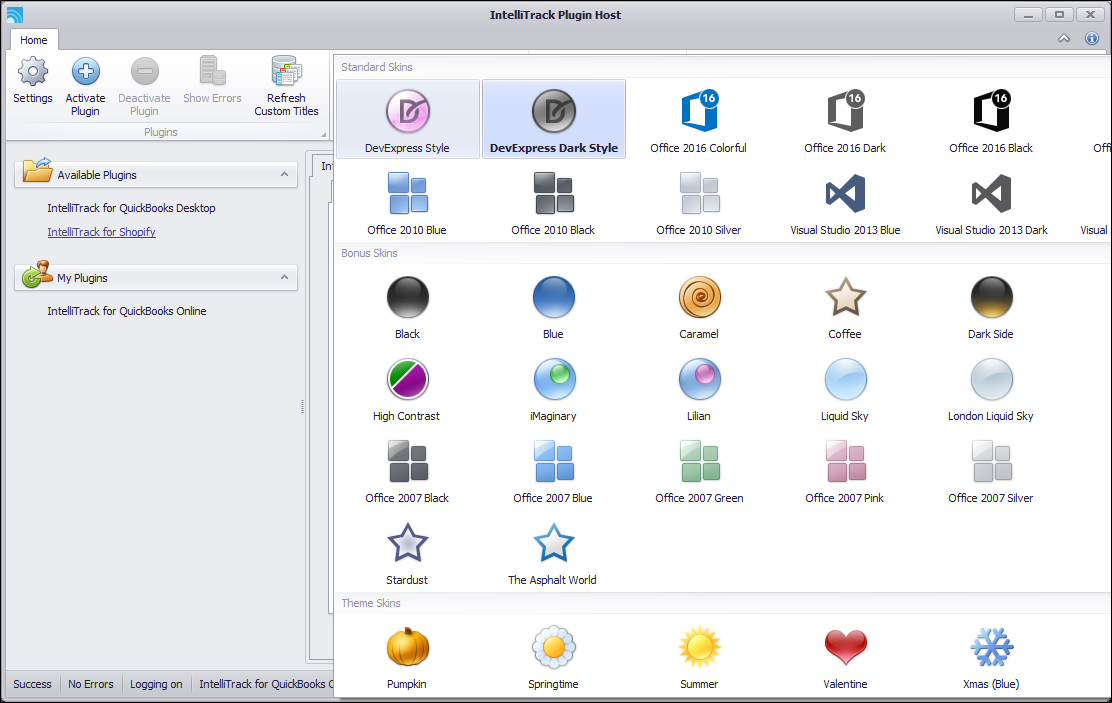
Task: Select the Liquid Sky skin
Action: [x=845, y=389]
